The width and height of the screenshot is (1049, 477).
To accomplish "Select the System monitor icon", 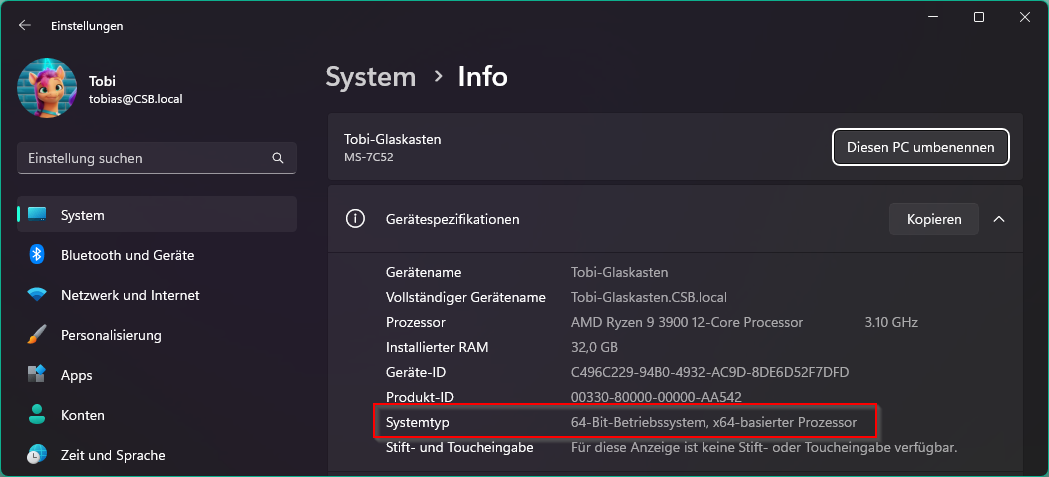I will click(37, 215).
